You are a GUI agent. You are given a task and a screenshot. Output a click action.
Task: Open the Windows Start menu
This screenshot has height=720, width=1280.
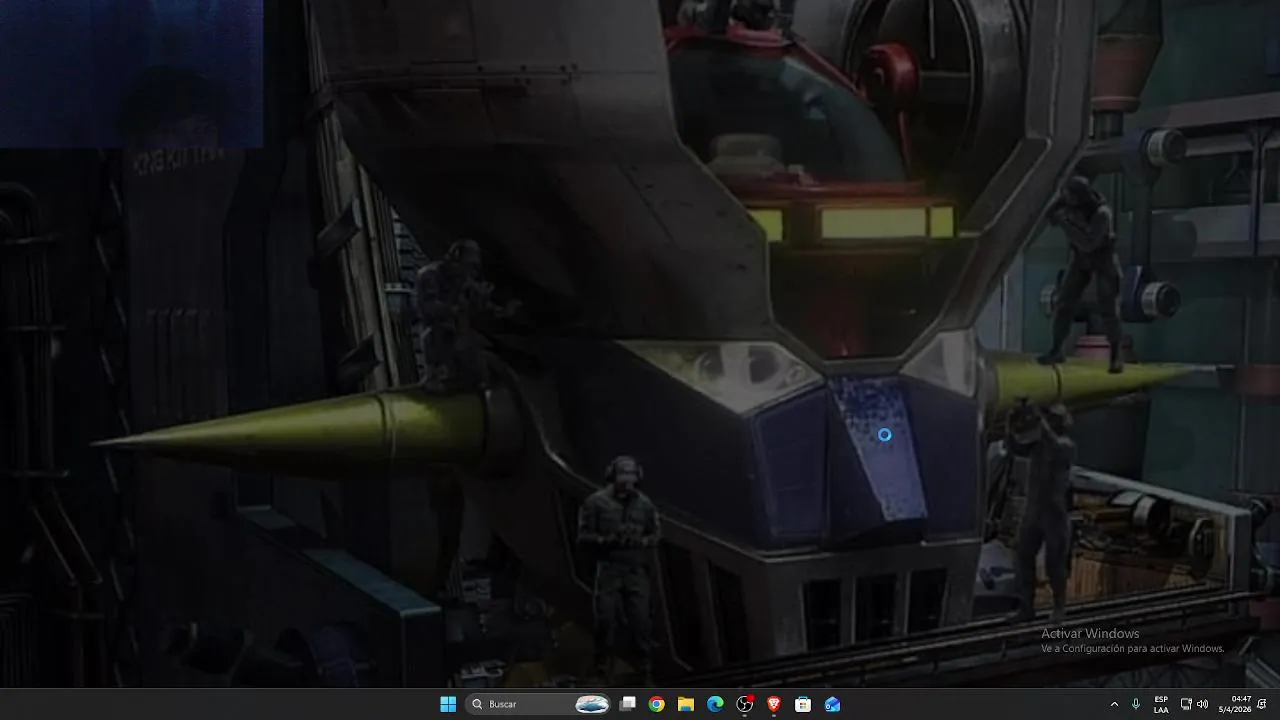448,704
